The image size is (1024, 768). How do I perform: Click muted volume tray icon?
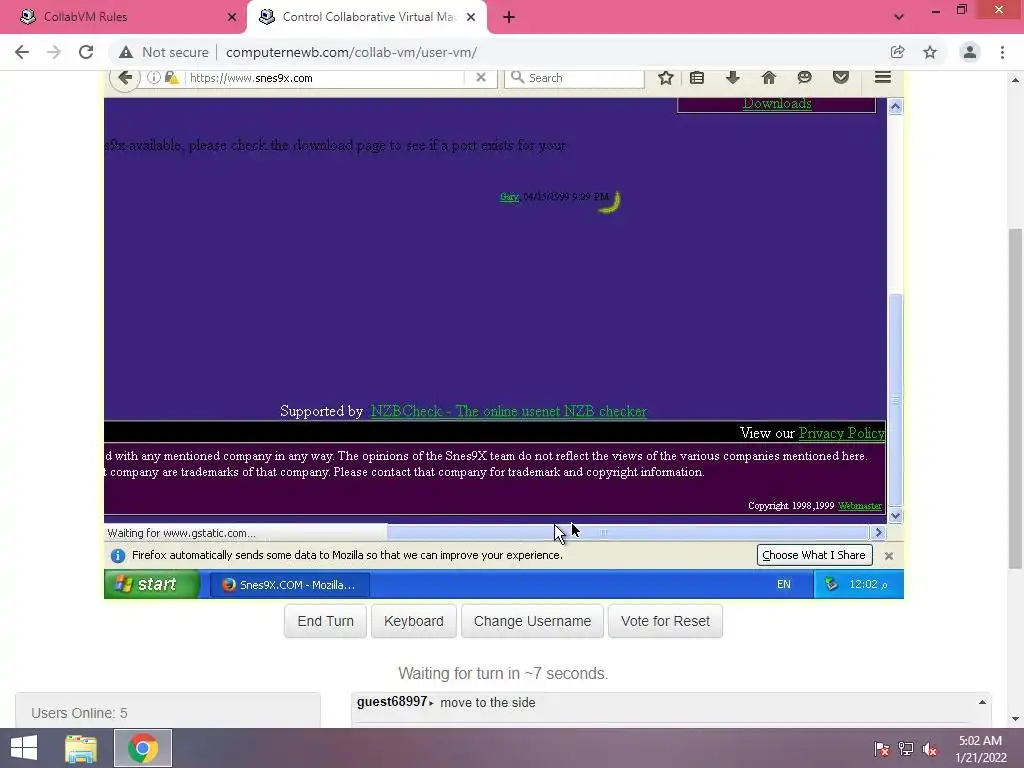(930, 749)
